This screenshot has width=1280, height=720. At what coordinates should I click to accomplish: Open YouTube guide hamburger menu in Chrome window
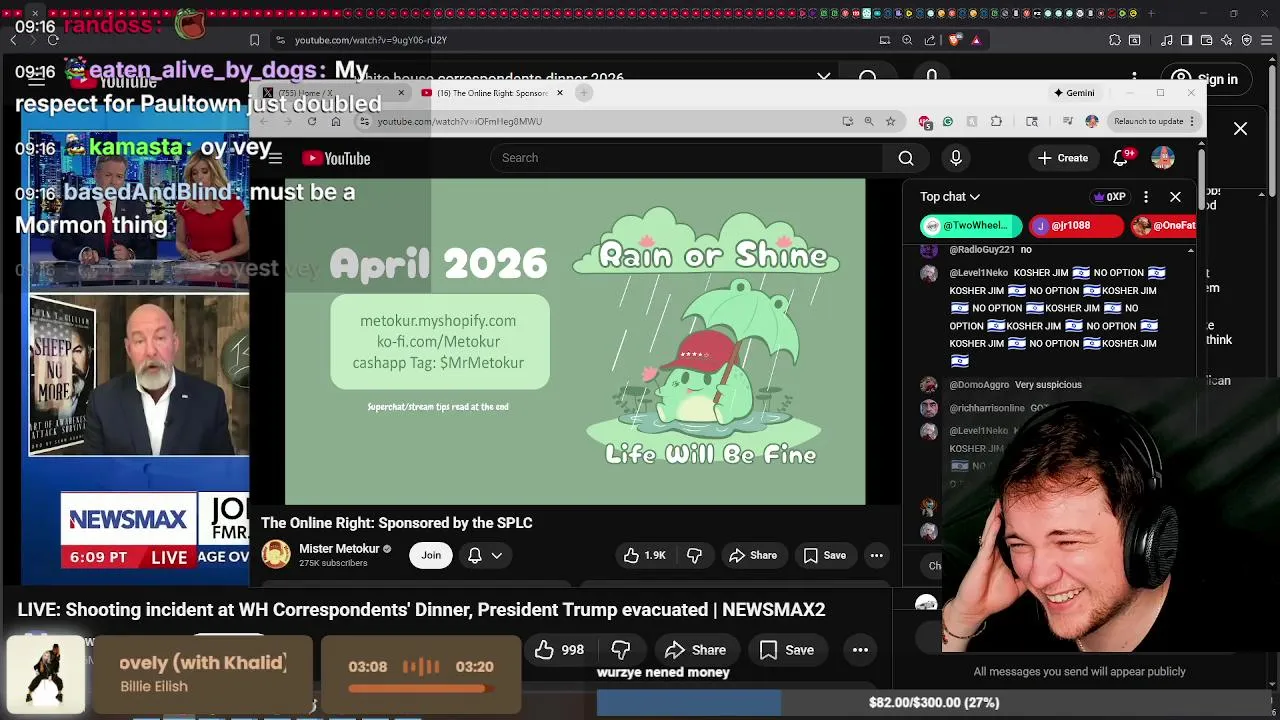click(275, 158)
